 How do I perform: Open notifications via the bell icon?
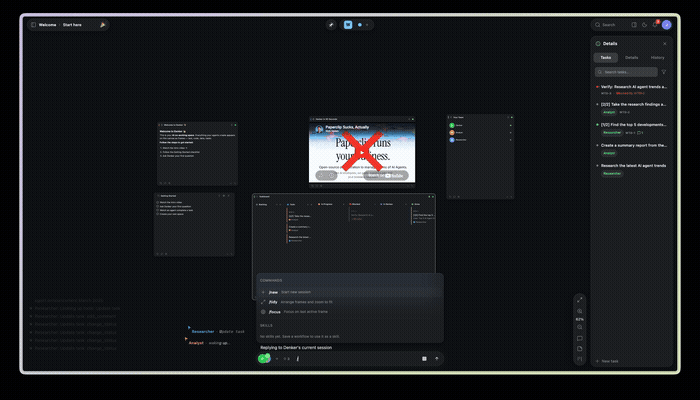pyautogui.click(x=655, y=25)
